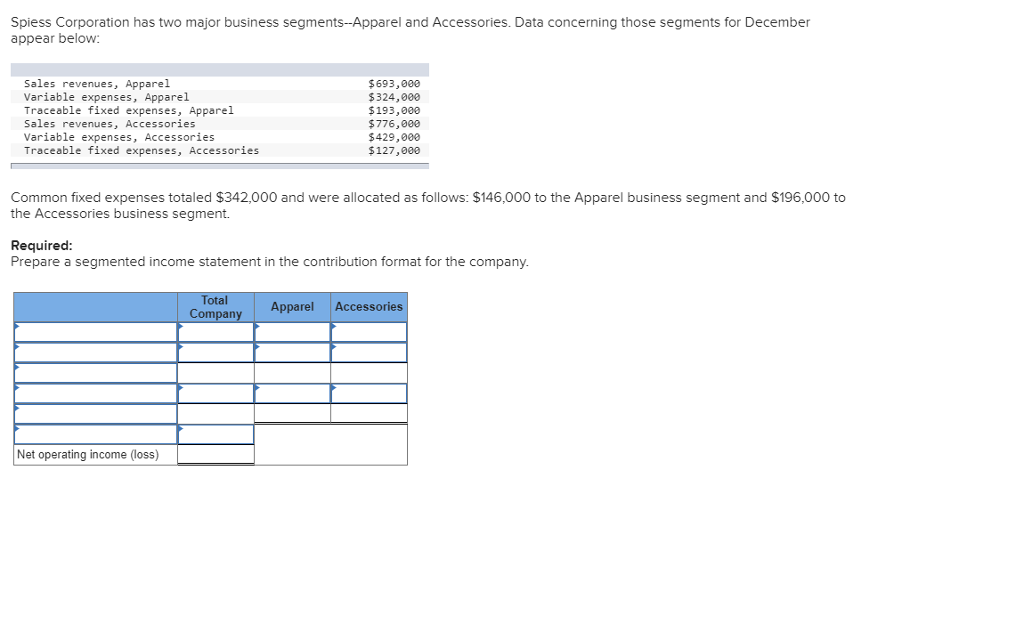The width and height of the screenshot is (1024, 640).
Task: Click the $693,000 value
Action: pos(394,84)
